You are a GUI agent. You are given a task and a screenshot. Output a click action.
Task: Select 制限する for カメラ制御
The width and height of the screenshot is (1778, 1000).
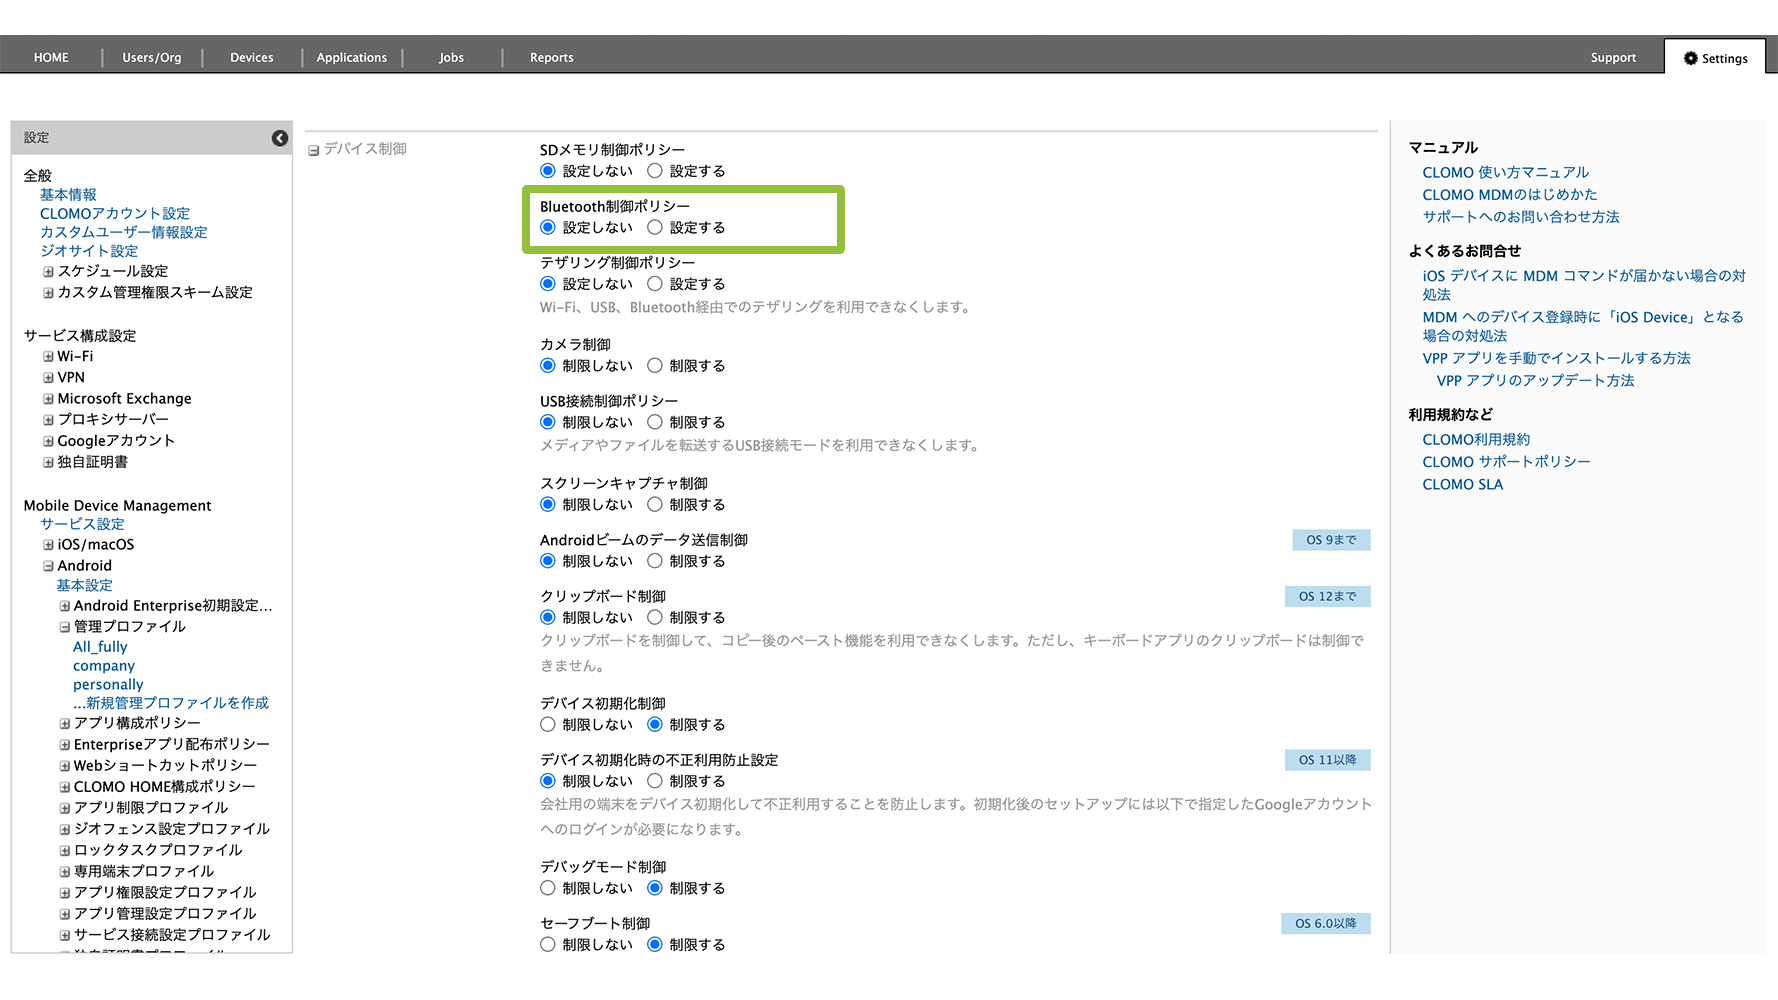[655, 366]
